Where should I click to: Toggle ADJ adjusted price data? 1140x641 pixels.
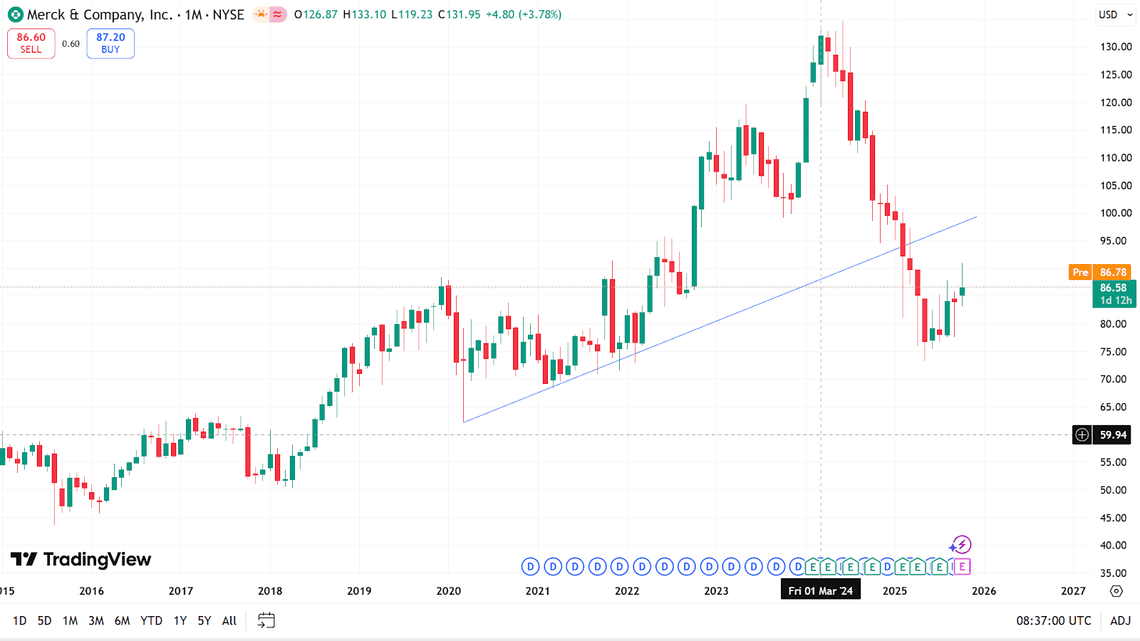coord(1120,621)
